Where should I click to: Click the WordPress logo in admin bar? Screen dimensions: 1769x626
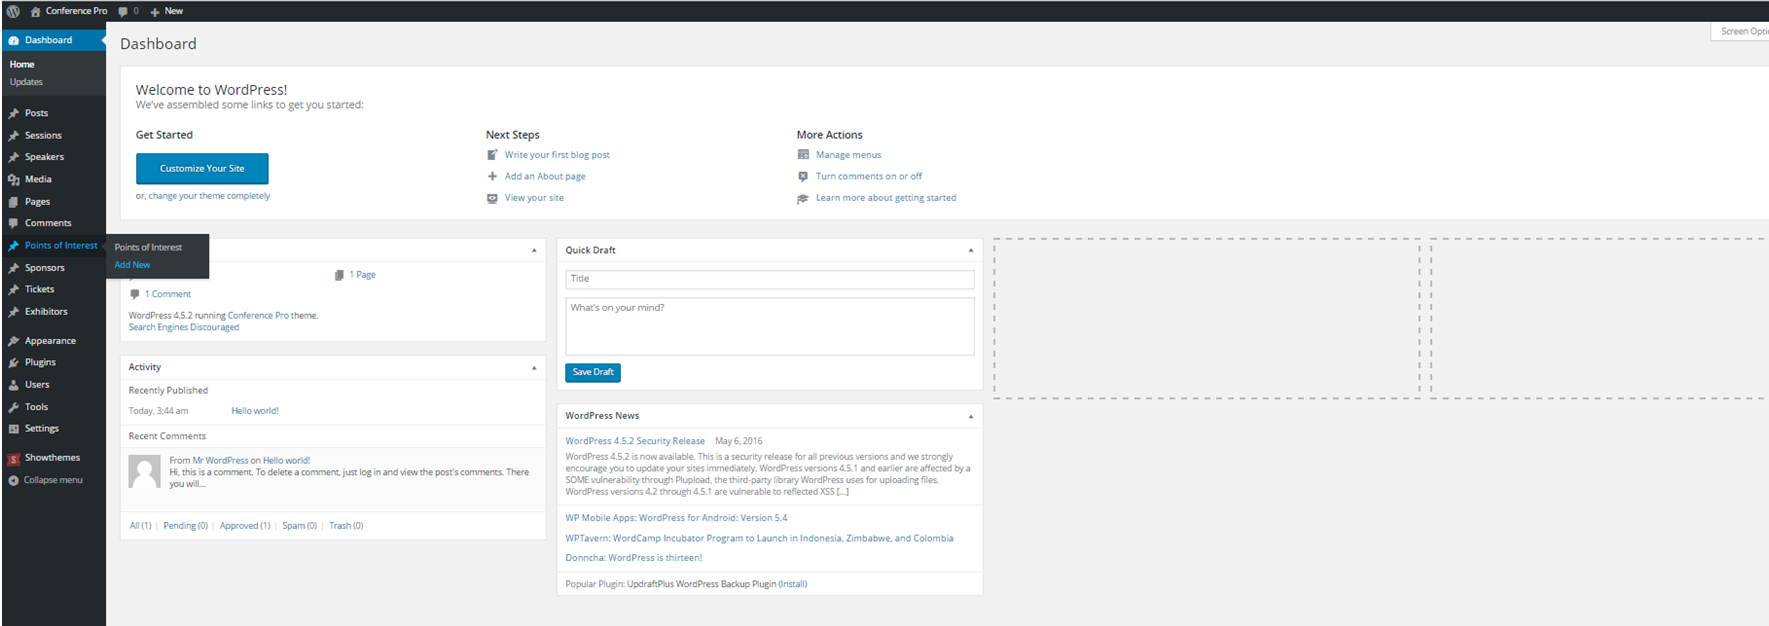click(x=13, y=11)
